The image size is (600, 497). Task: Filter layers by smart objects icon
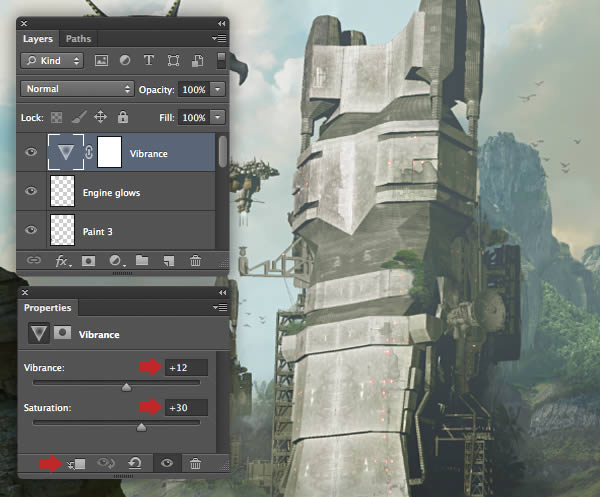(x=197, y=60)
